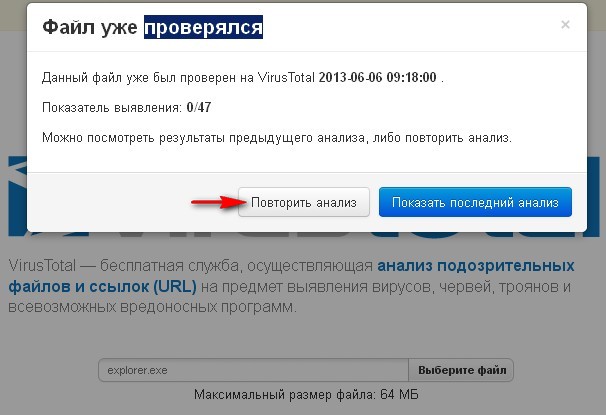Screen dimensions: 606x415
Task: Click the "Максимальный размер файла: 64 МБ" text
Action: click(x=306, y=395)
